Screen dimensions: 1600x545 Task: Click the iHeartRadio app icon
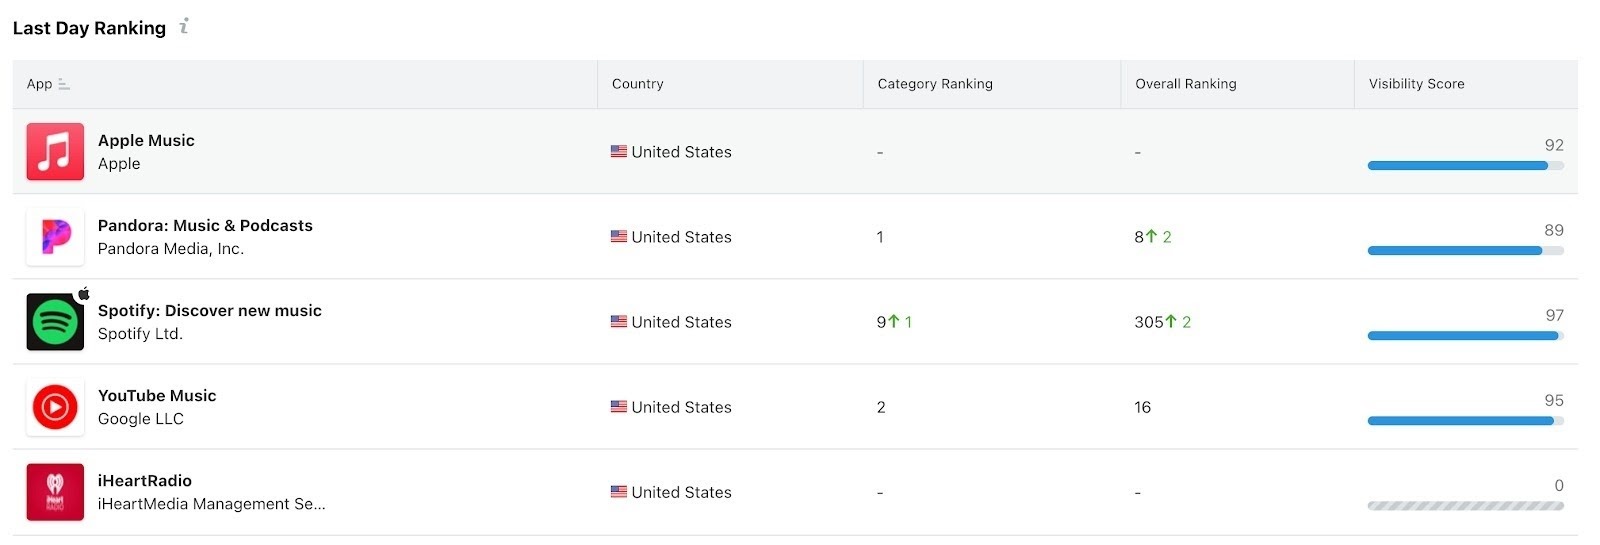(55, 492)
